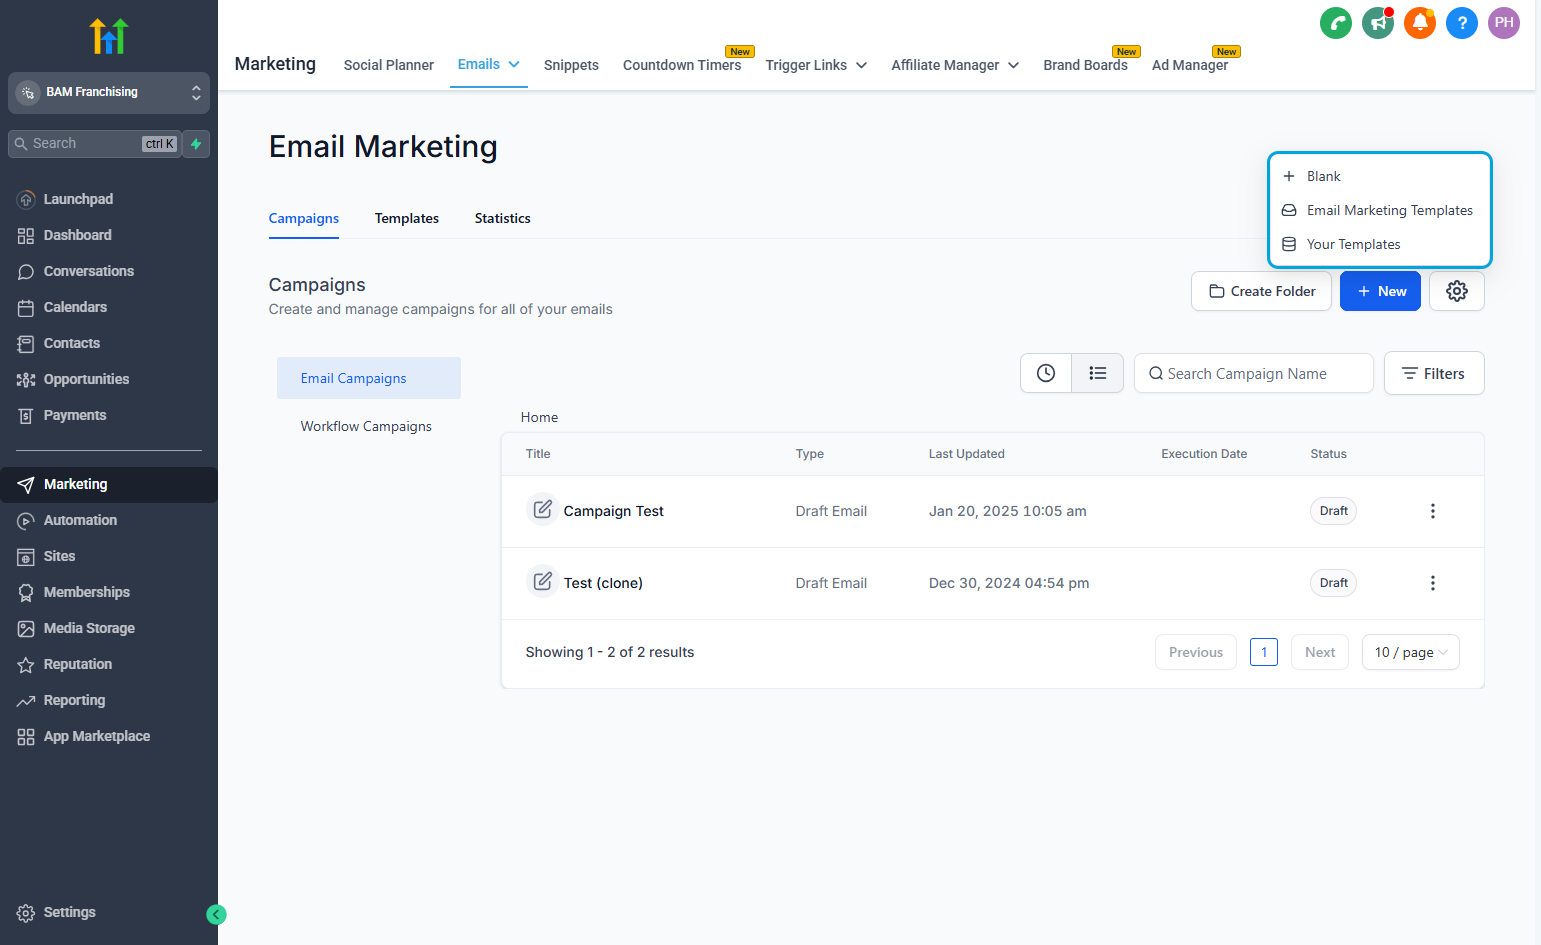Image resolution: width=1541 pixels, height=945 pixels.
Task: Focus the Search Campaign Name field
Action: point(1254,373)
